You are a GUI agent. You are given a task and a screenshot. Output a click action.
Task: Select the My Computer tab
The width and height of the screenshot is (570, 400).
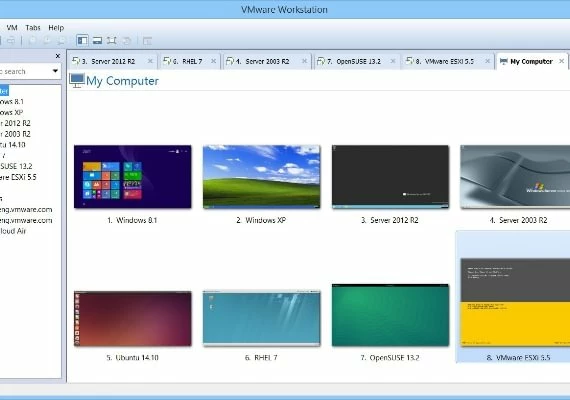click(x=532, y=61)
